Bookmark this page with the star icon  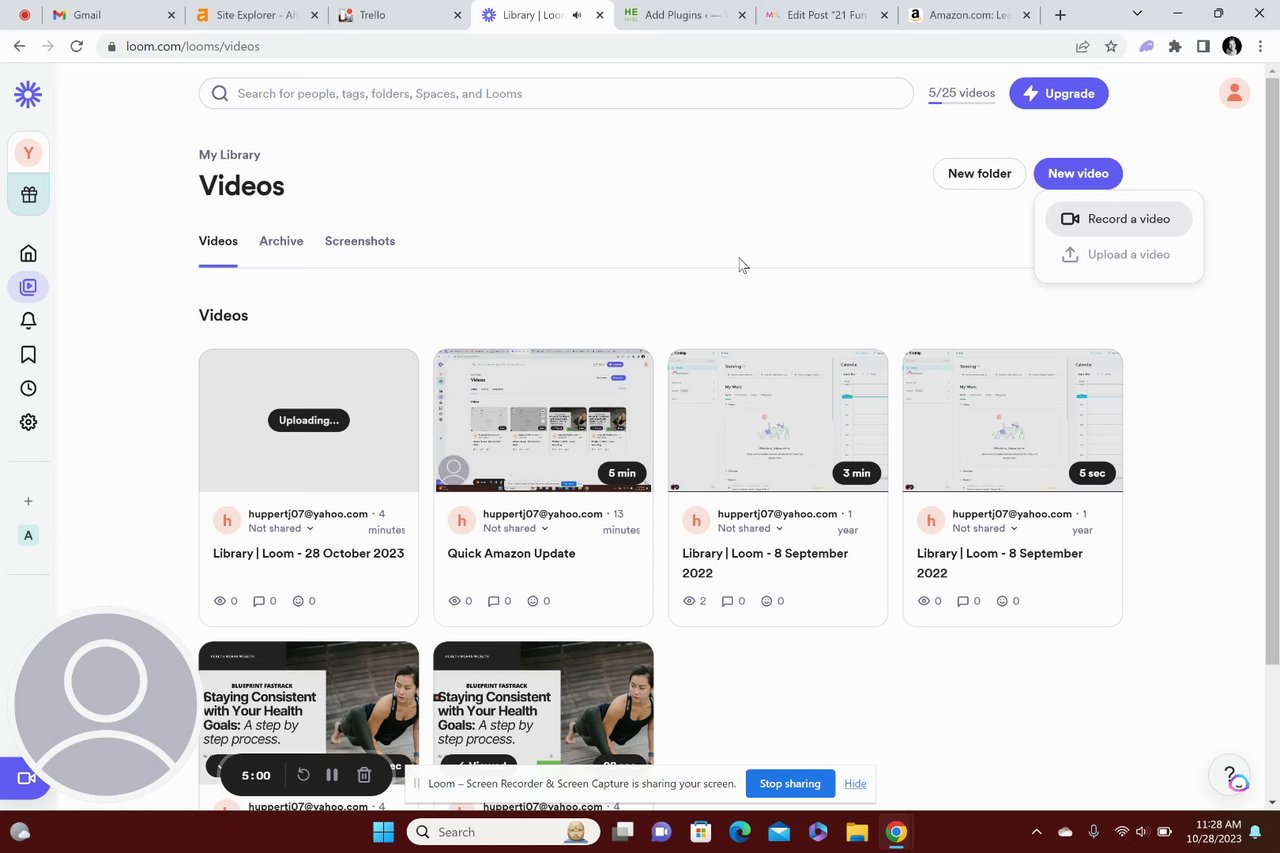1111,46
